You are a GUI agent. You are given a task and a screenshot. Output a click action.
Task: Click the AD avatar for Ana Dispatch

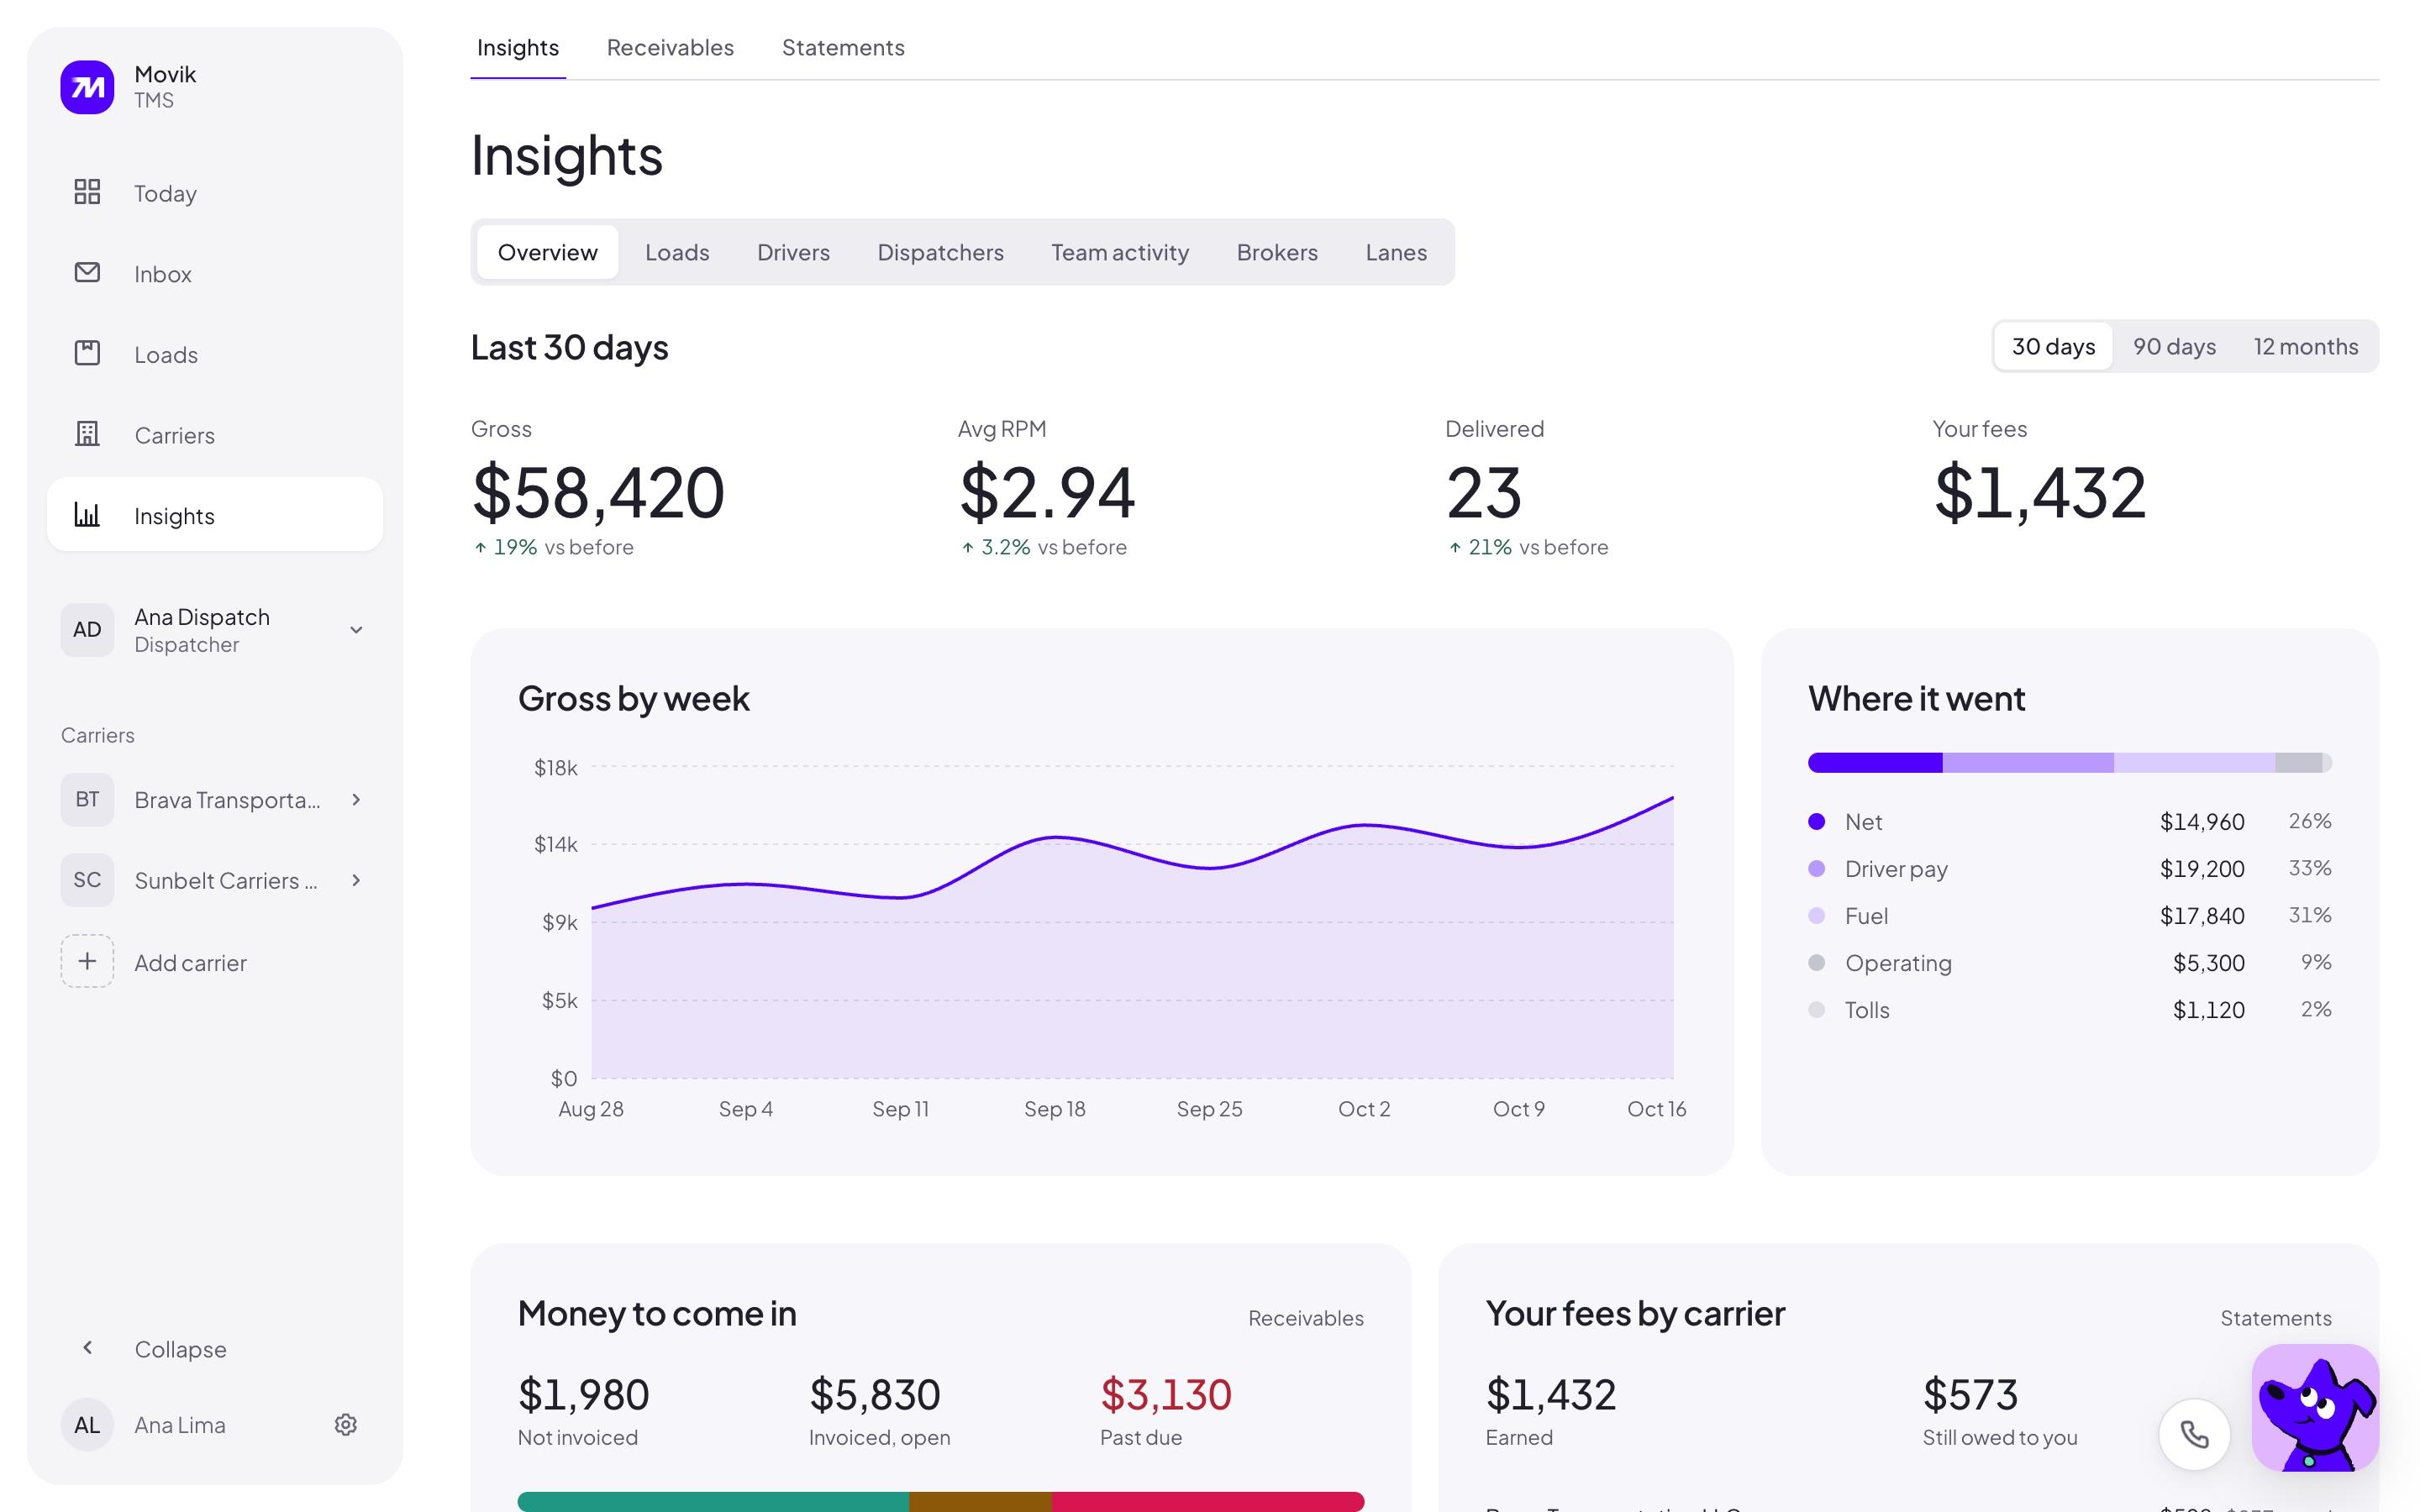87,629
